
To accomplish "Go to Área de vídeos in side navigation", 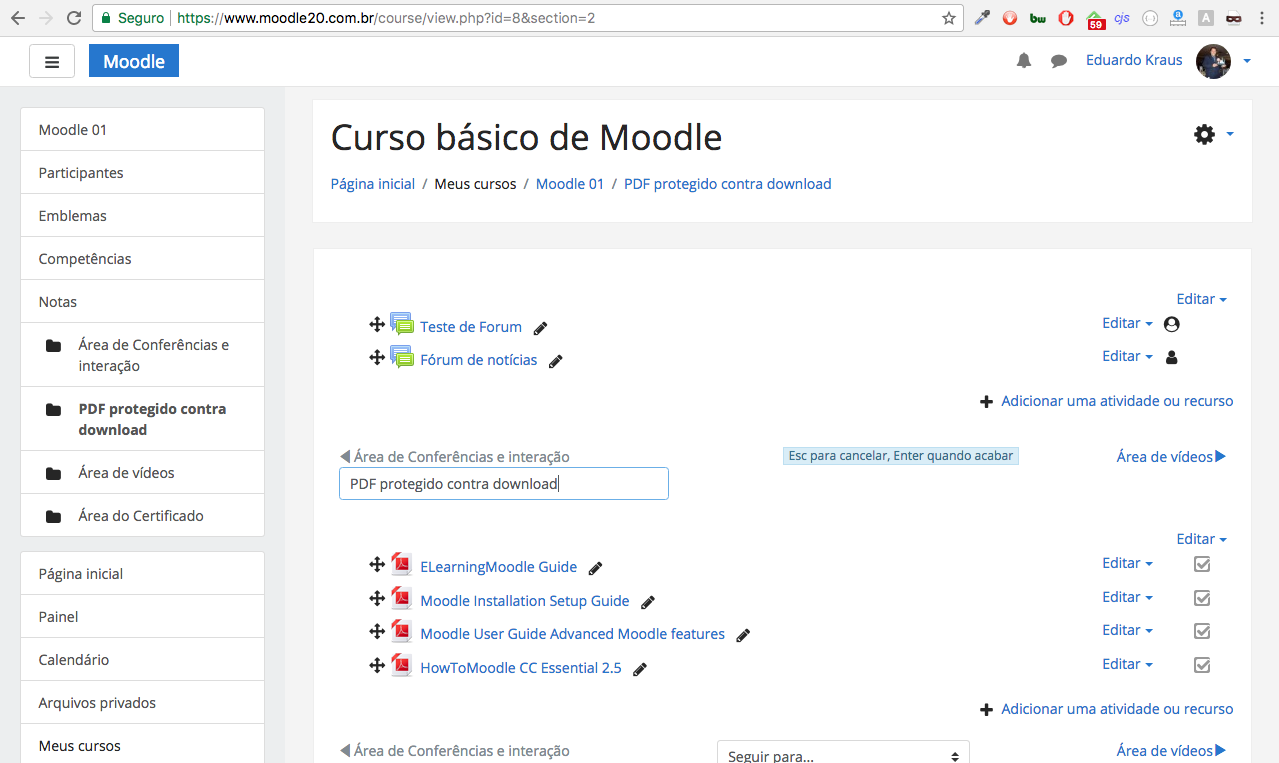I will [x=142, y=473].
